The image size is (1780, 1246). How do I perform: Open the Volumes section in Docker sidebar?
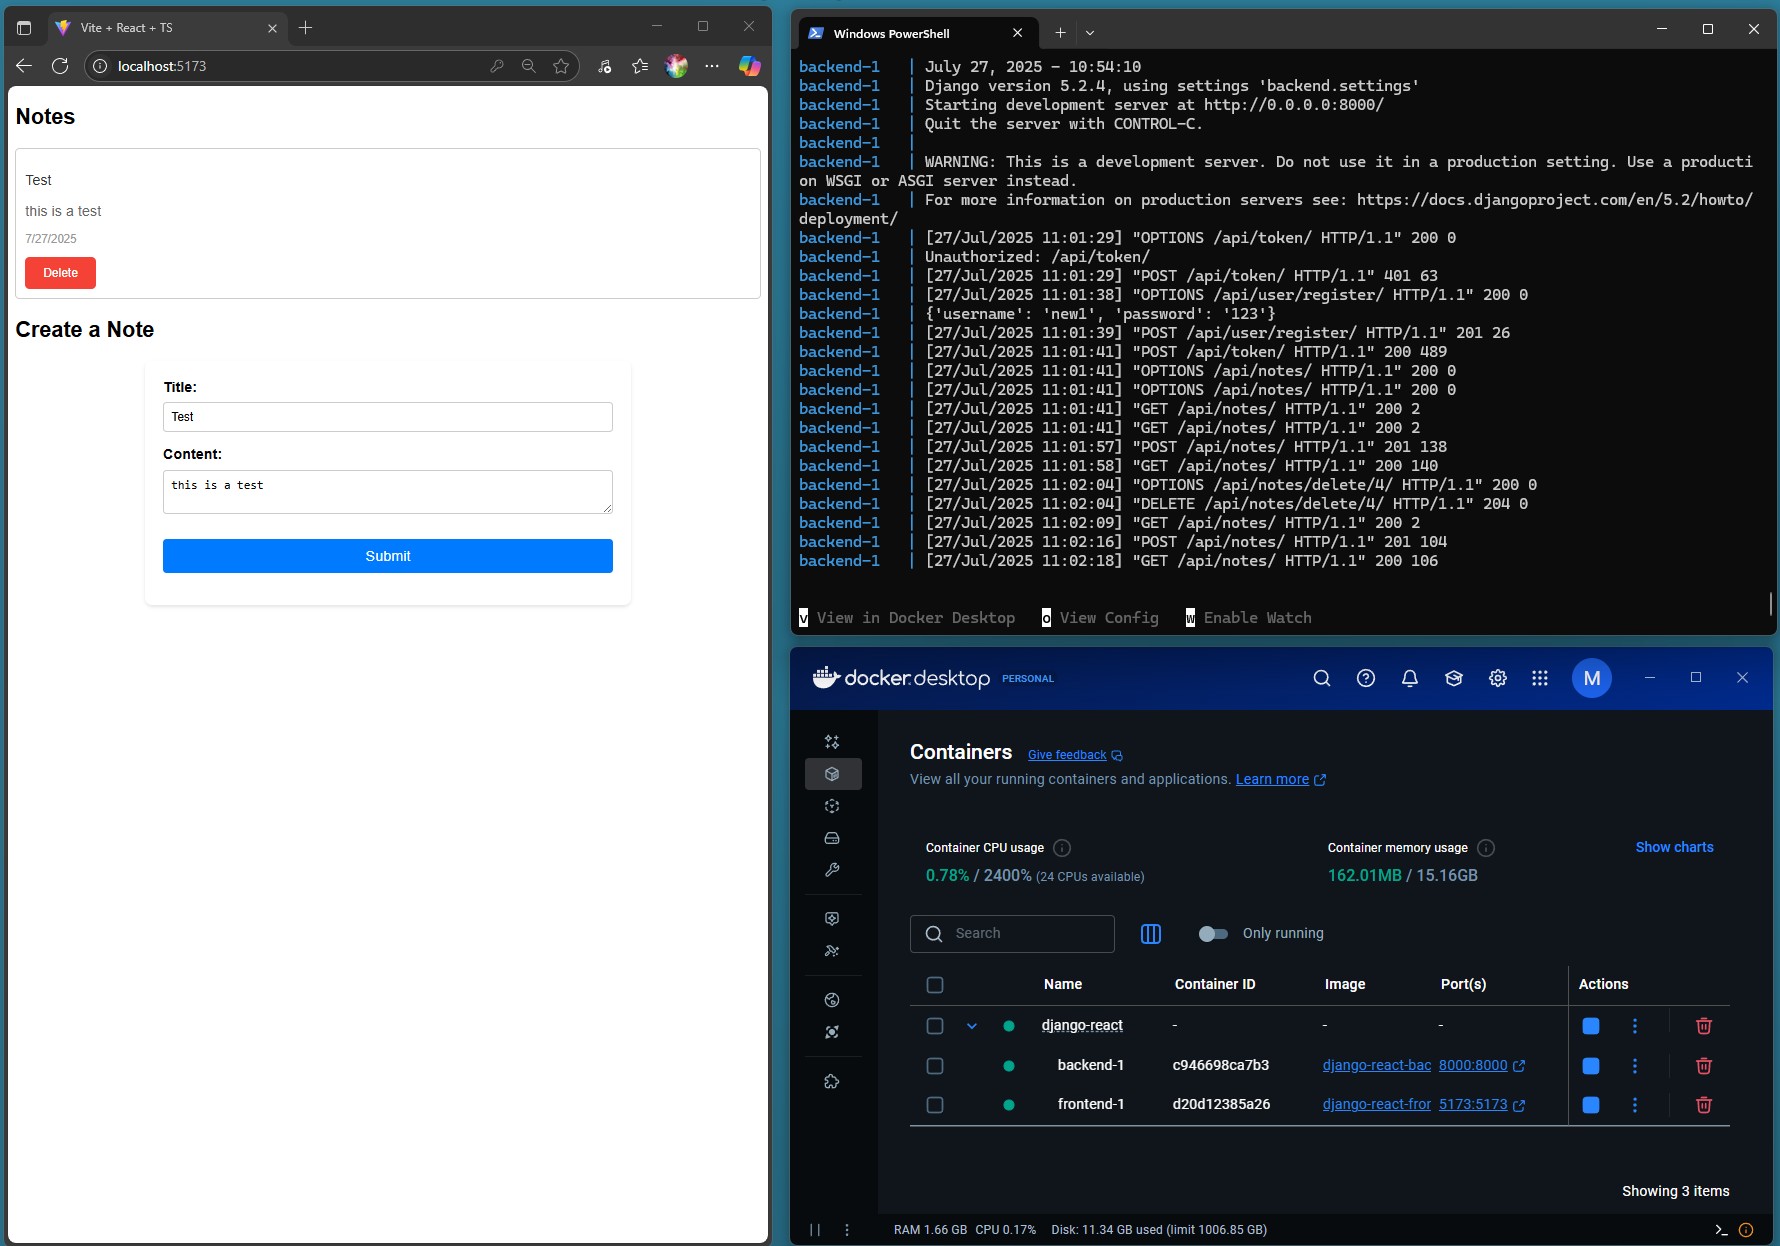(x=831, y=838)
